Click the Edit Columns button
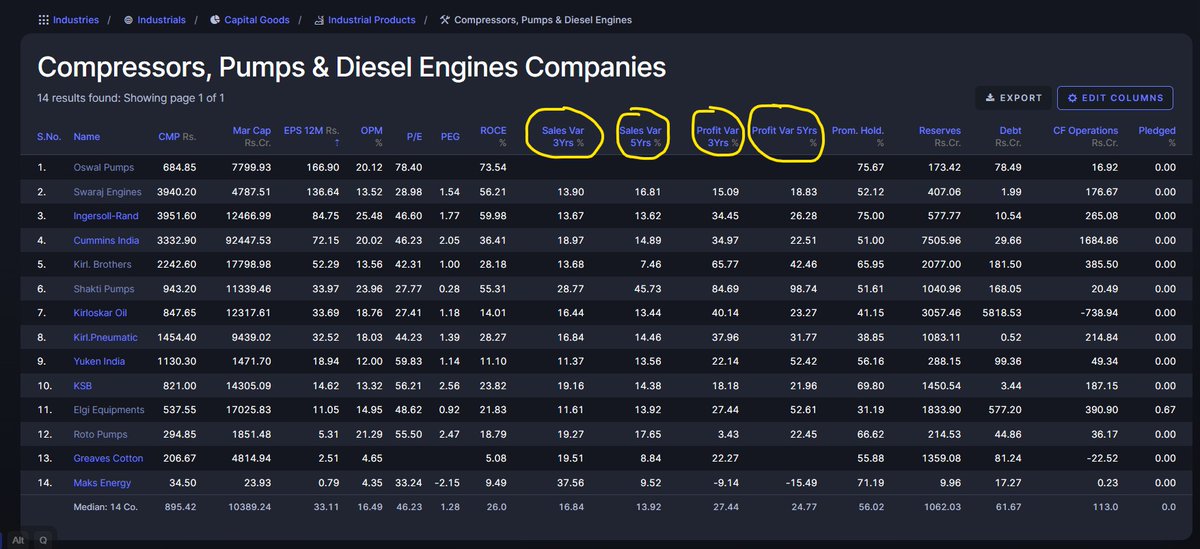Image resolution: width=1200 pixels, height=549 pixels. click(x=1116, y=98)
